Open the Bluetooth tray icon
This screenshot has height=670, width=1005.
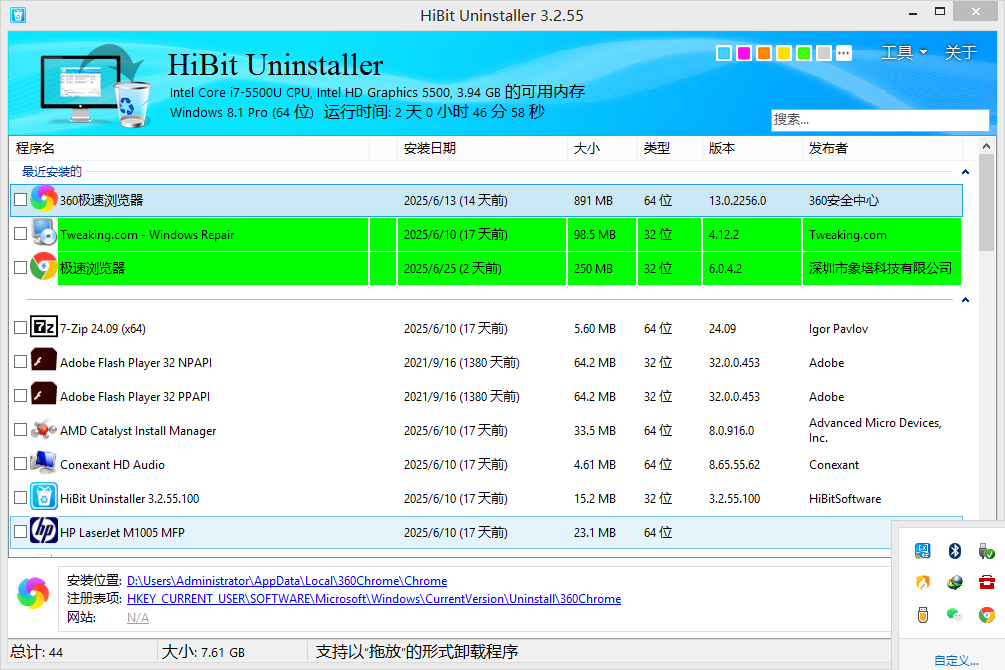tap(954, 551)
